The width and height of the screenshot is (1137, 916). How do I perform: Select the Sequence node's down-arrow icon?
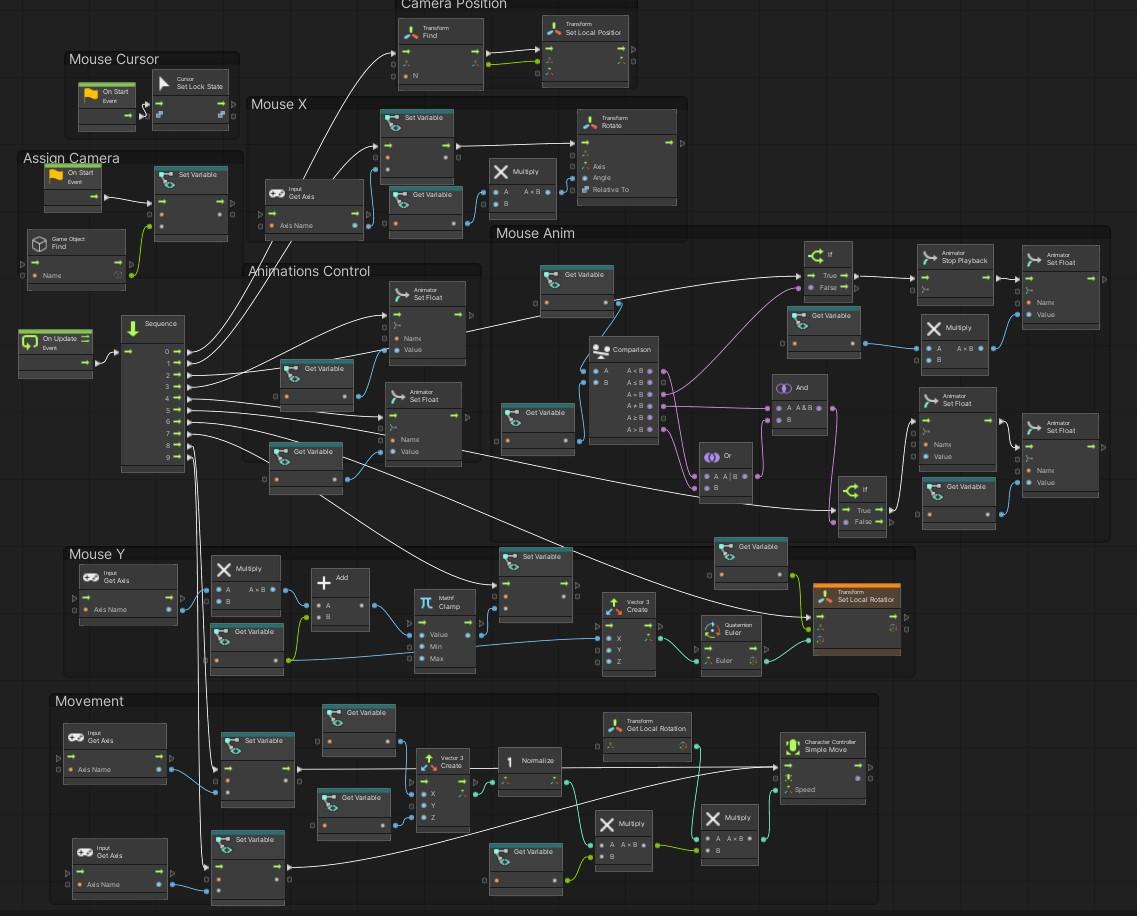[x=133, y=329]
